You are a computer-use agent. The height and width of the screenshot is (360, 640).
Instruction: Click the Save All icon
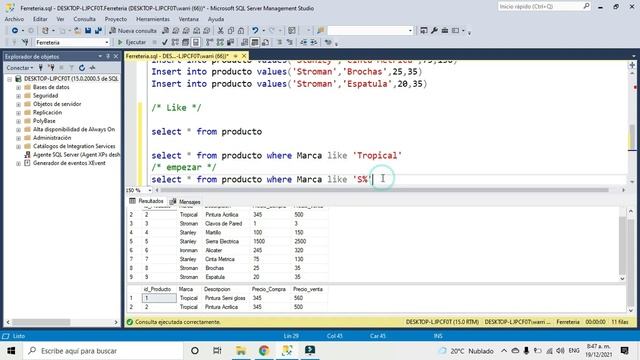98,31
